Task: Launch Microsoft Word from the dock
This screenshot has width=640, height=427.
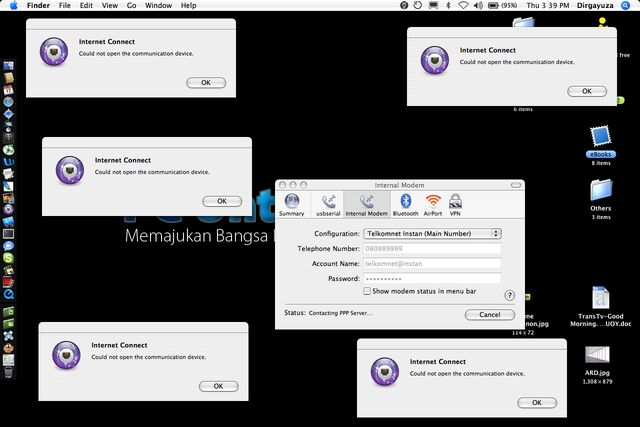Action: (x=8, y=162)
